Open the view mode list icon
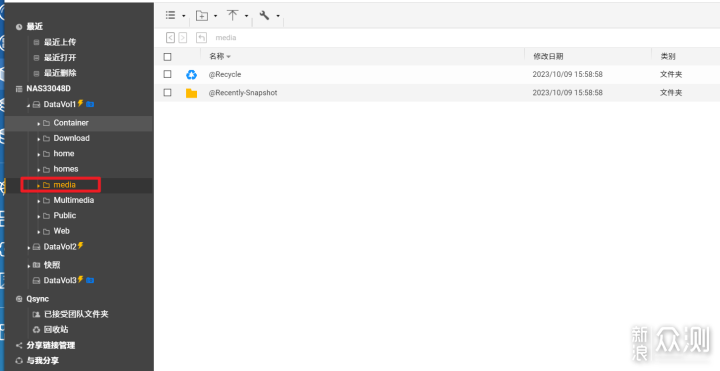720x371 pixels. pyautogui.click(x=170, y=15)
